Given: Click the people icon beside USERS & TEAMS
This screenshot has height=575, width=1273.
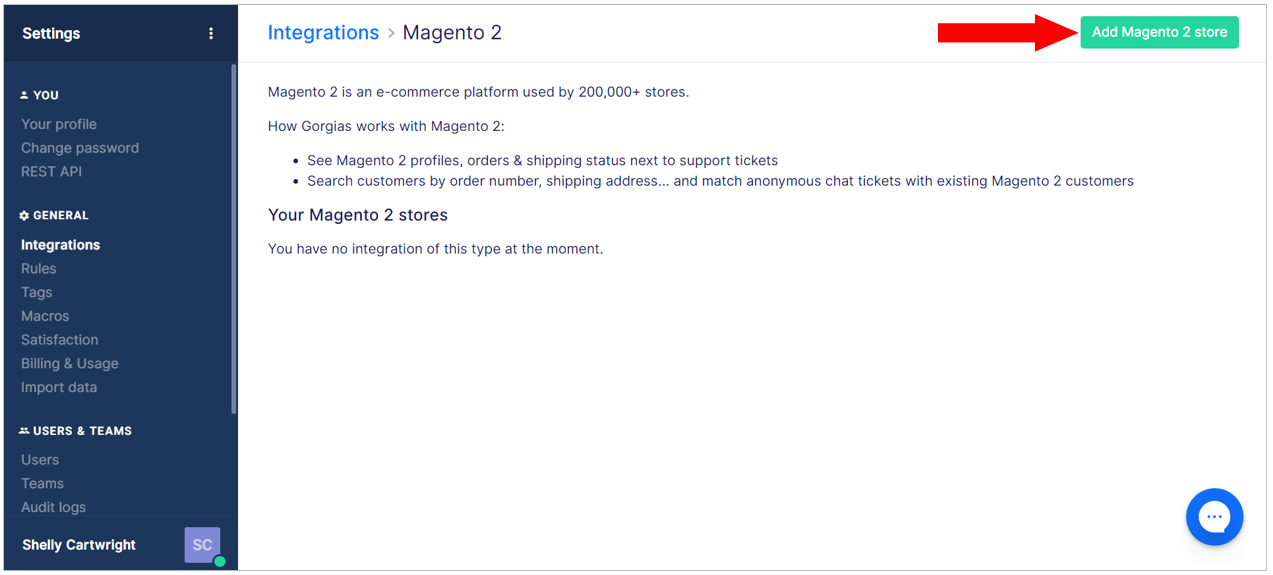Looking at the screenshot, I should (25, 431).
